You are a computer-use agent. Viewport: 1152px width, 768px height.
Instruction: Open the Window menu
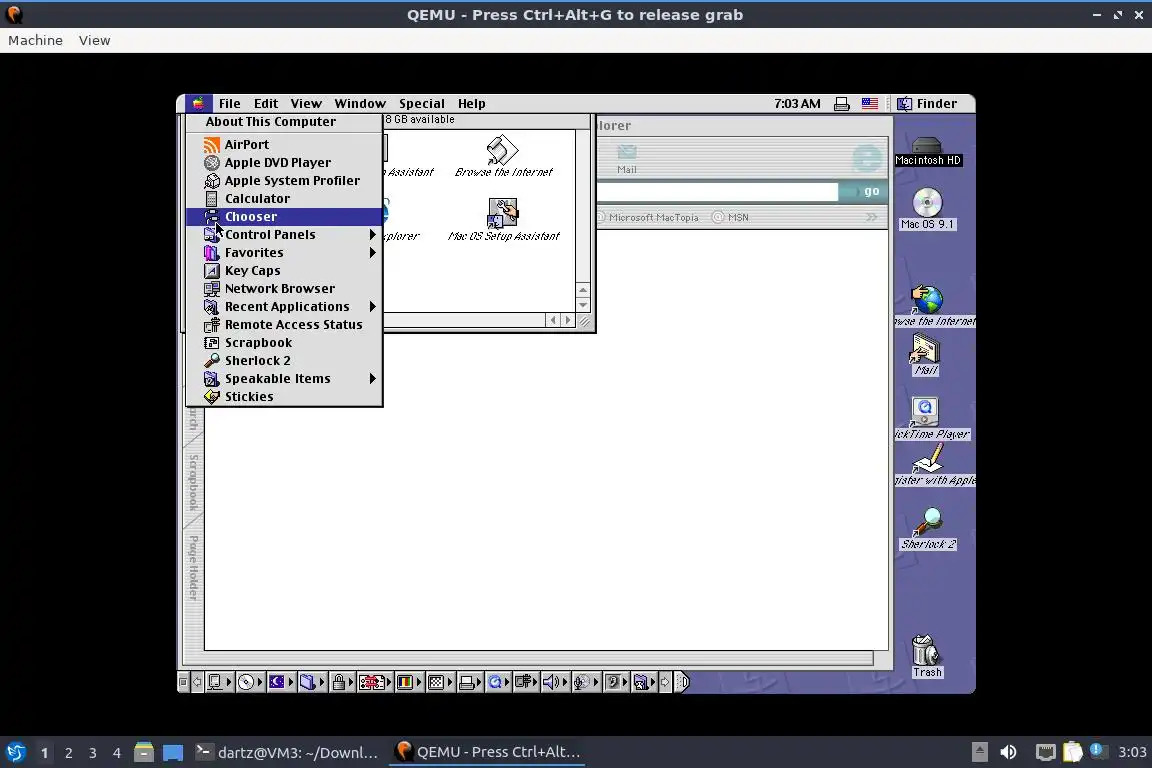[360, 104]
